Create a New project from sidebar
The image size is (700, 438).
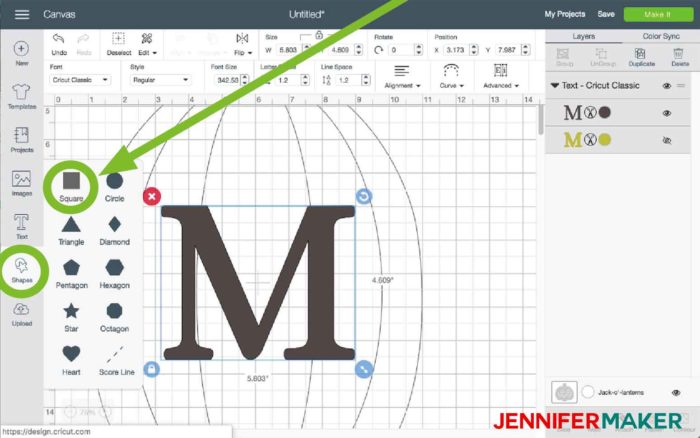(21, 53)
